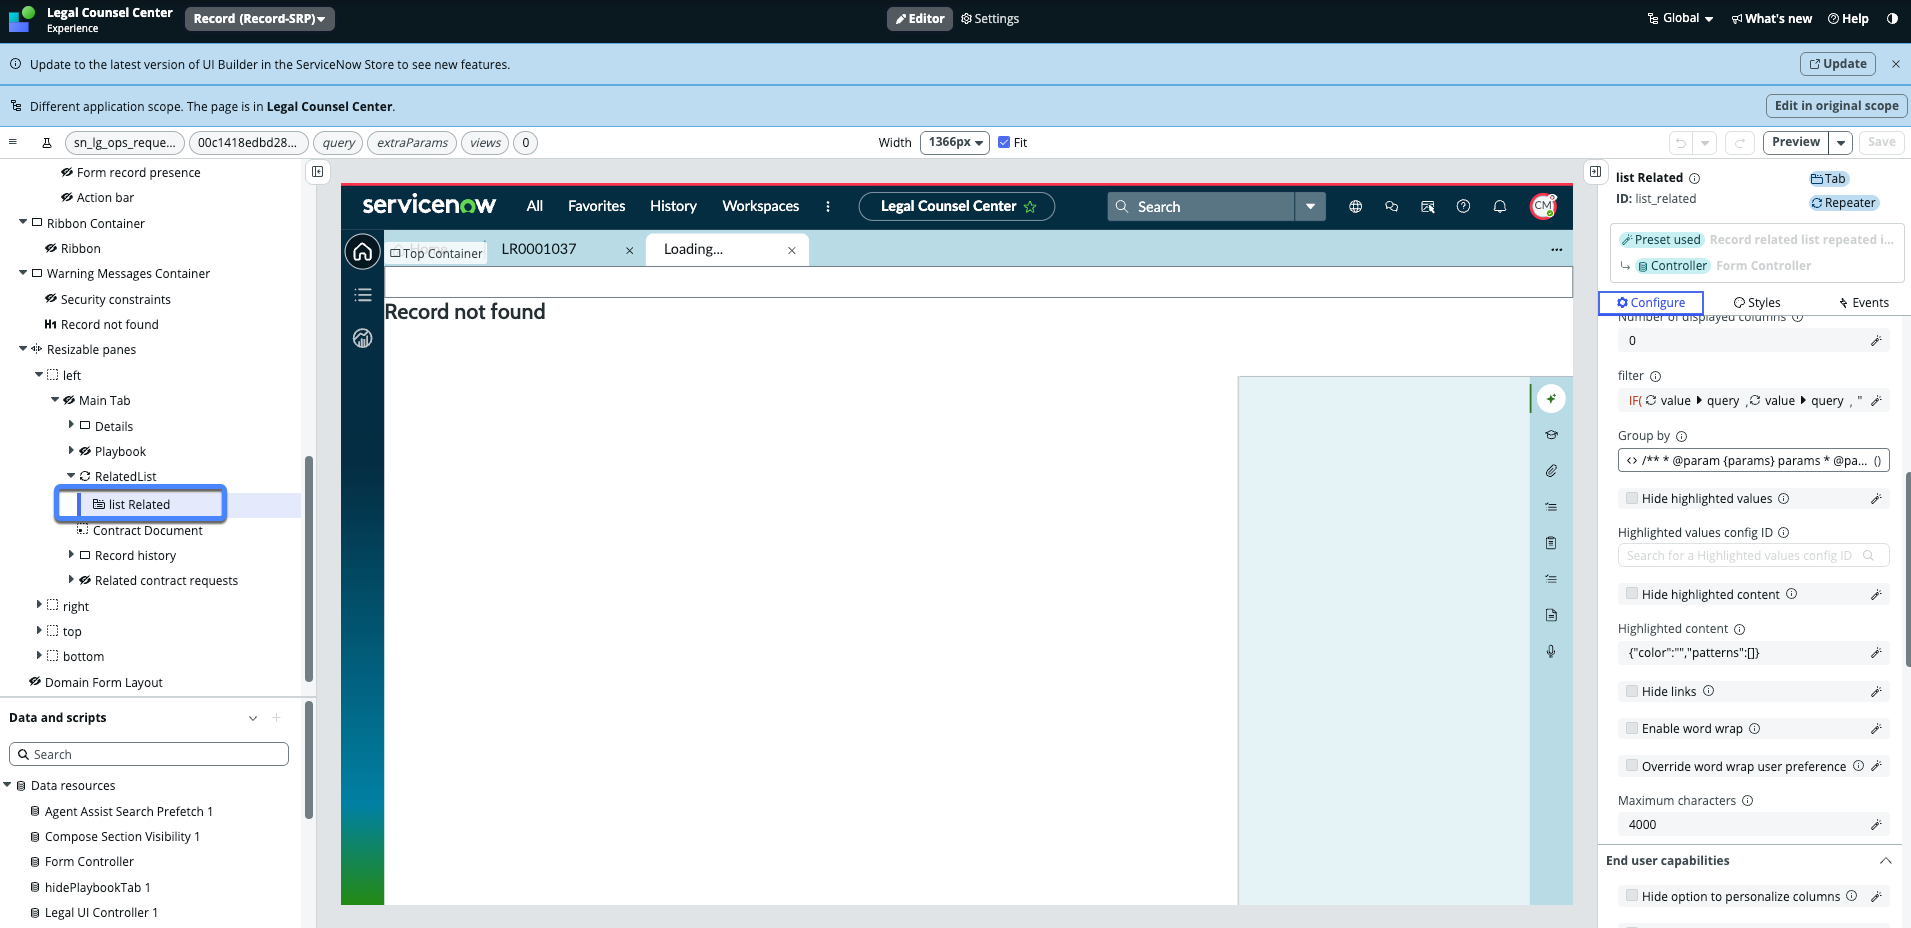Collapse the Ribbon Container tree node

tap(23, 222)
